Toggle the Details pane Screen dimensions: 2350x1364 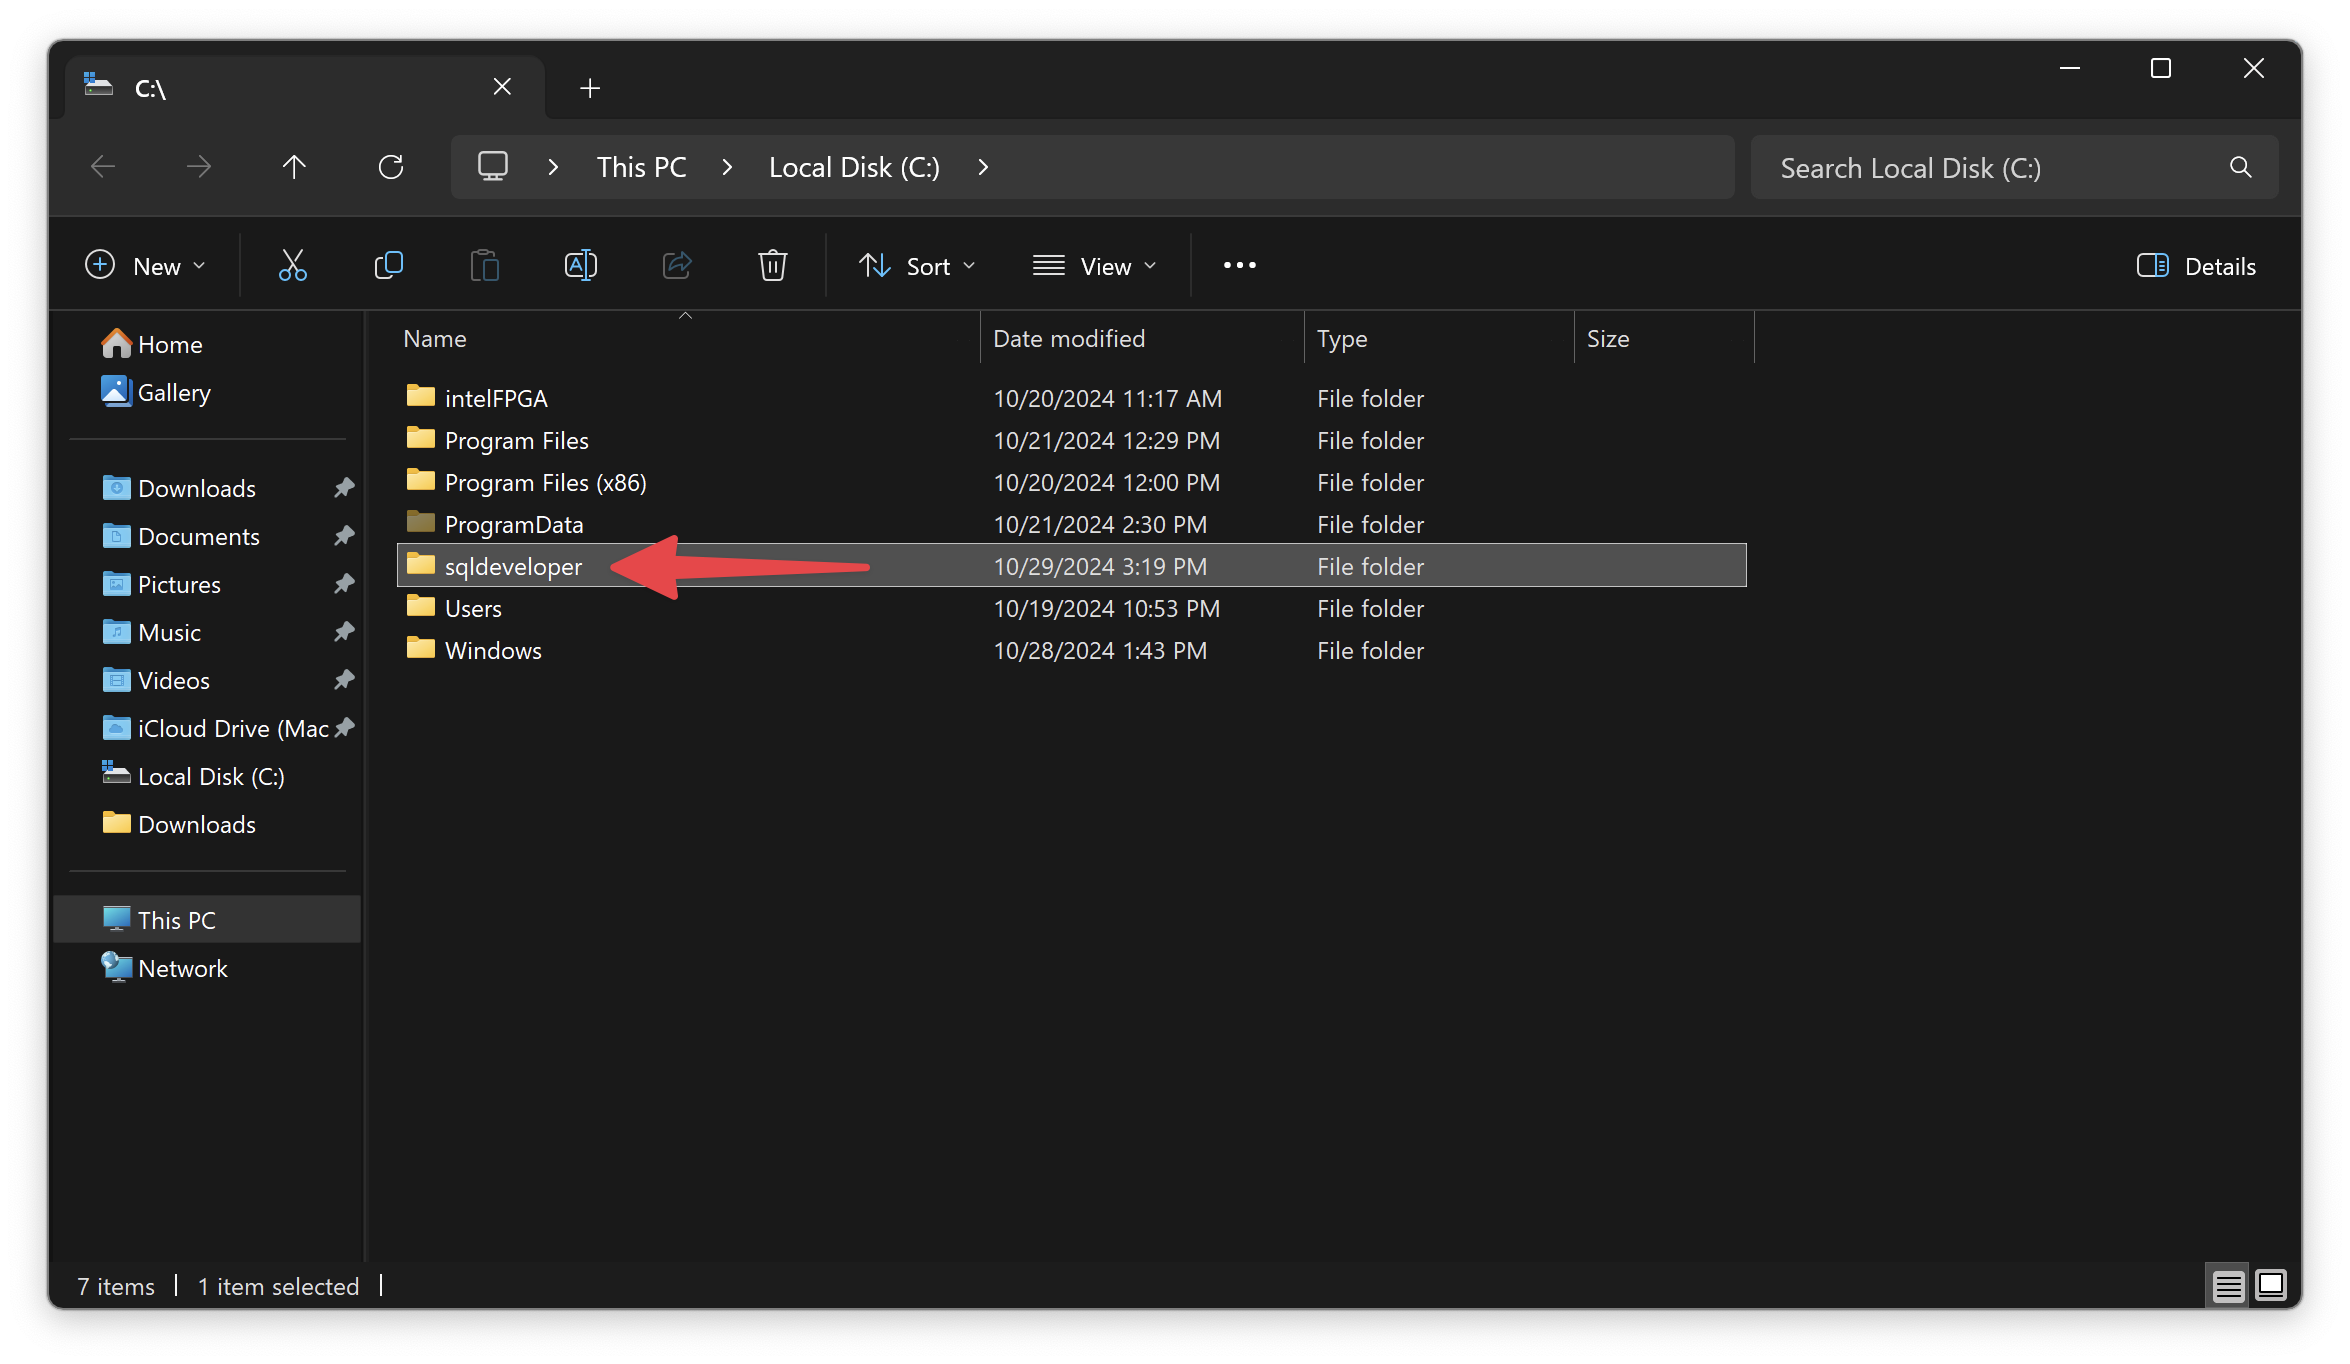2196,266
